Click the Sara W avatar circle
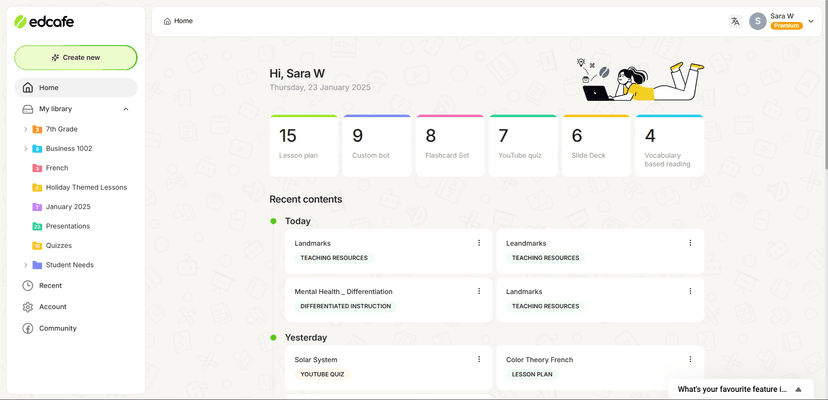 coord(758,21)
